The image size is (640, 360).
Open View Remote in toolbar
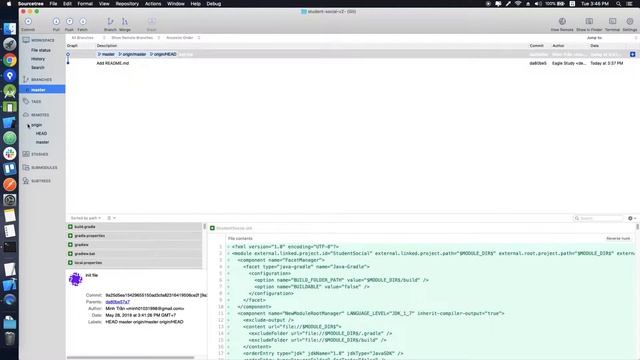[562, 21]
